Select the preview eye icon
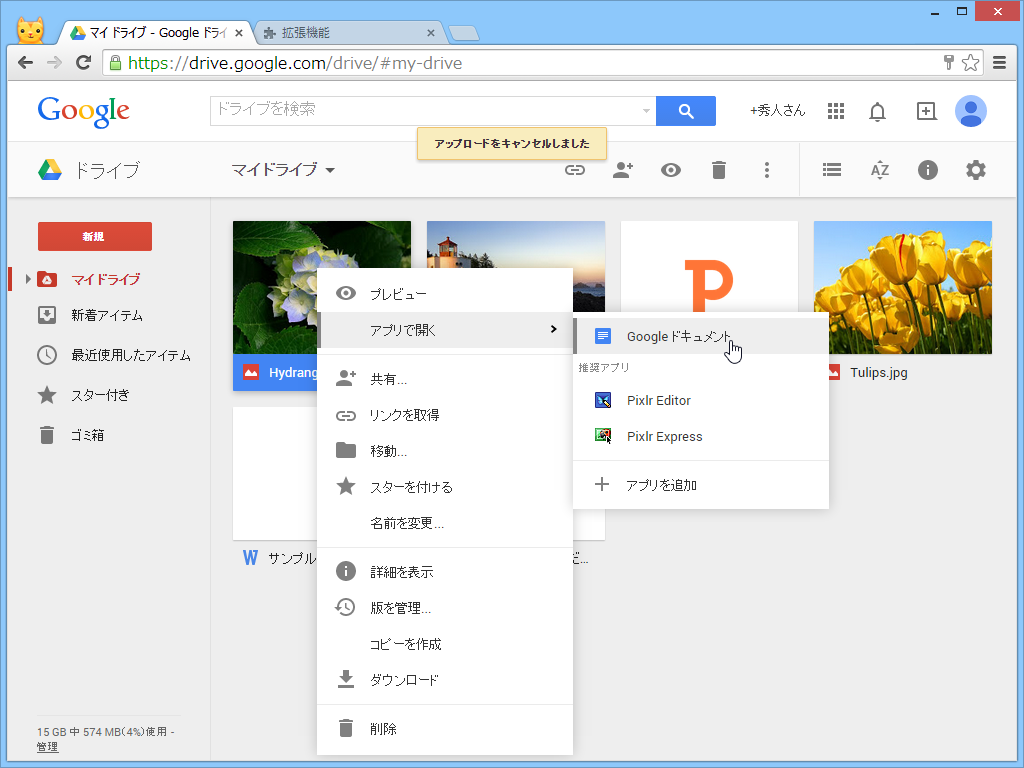Image resolution: width=1024 pixels, height=768 pixels. point(670,170)
